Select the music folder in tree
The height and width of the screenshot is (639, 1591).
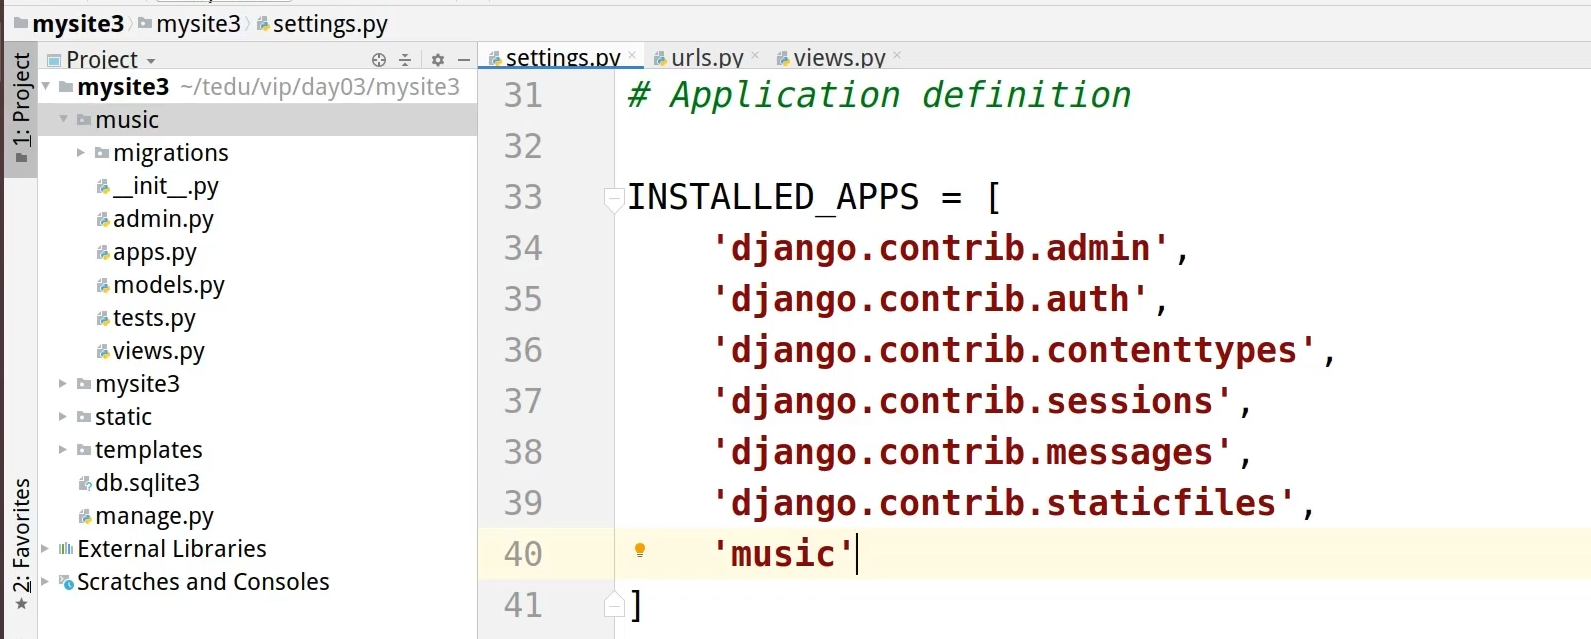pyautogui.click(x=127, y=120)
